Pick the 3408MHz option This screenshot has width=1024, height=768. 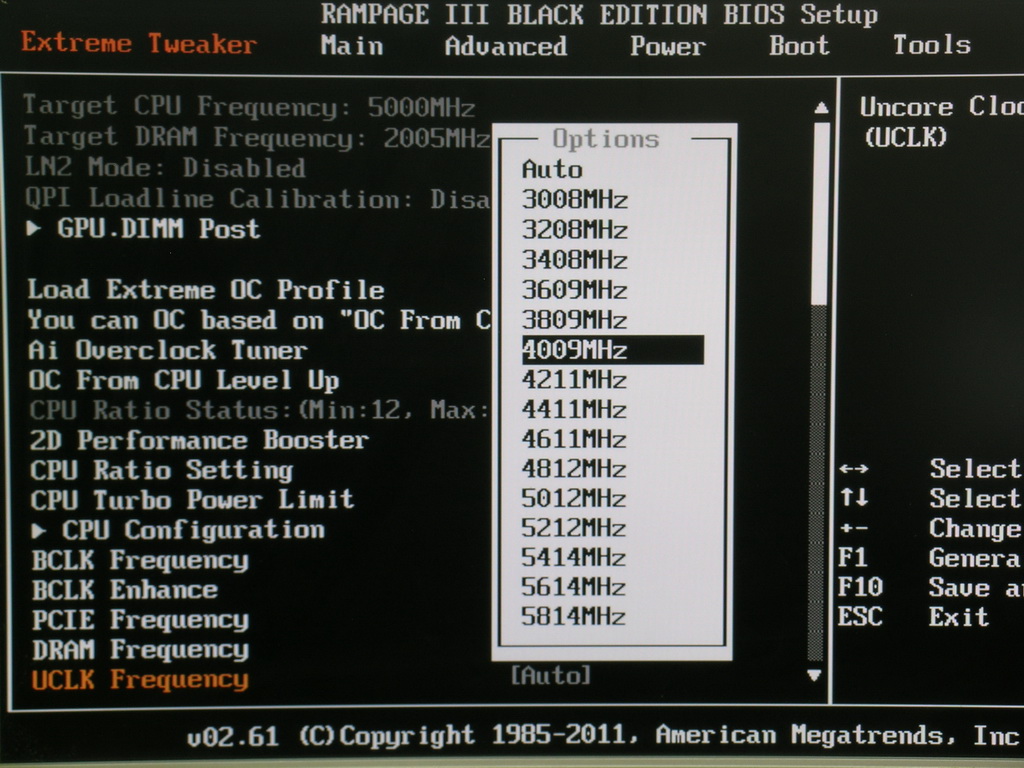point(575,260)
